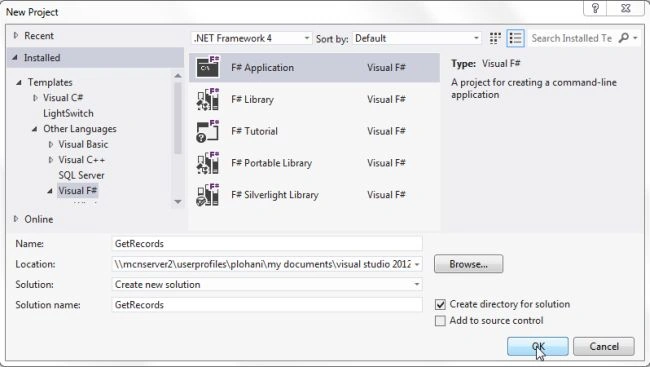Click Visual F# type next to F# Library
650x367 pixels.
point(386,99)
